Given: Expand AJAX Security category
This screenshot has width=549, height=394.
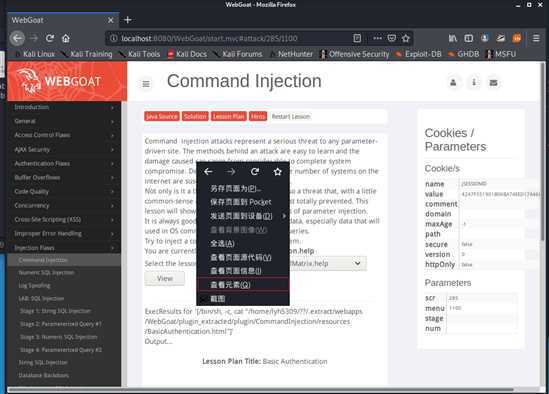Looking at the screenshot, I should coord(64,150).
